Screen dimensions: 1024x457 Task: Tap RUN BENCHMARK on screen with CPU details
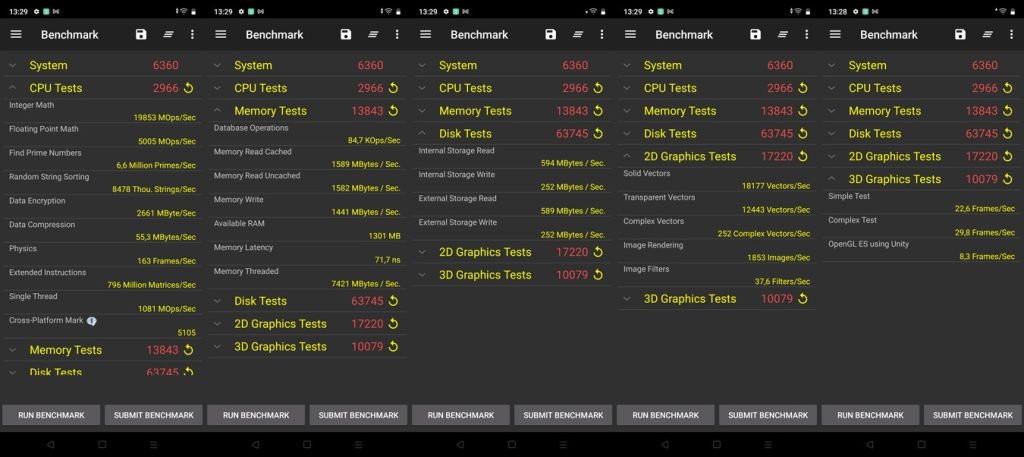pos(52,415)
